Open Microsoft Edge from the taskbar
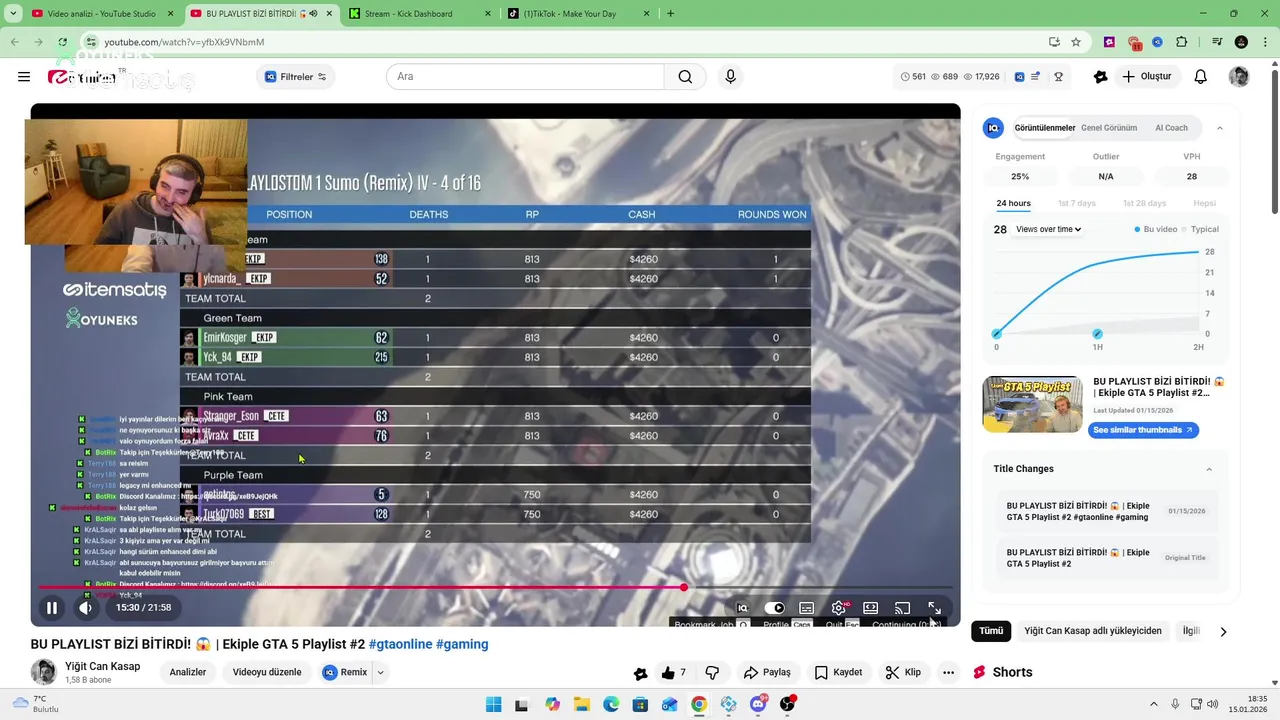The height and width of the screenshot is (720, 1280). coord(611,704)
